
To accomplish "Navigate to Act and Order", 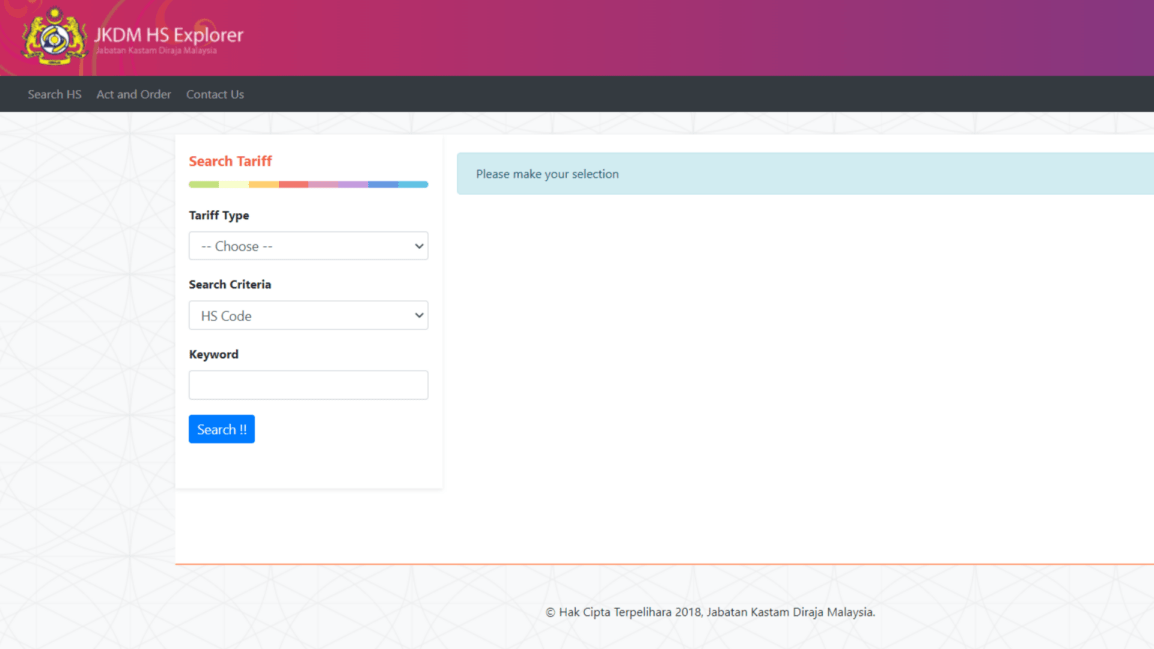I will (x=133, y=93).
